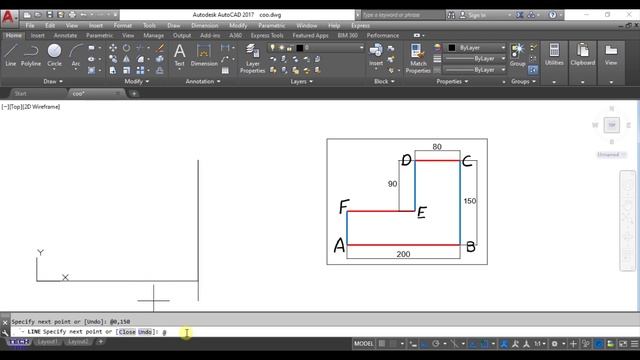Image resolution: width=640 pixels, height=360 pixels.
Task: Select the Polyline tool
Action: 31,55
